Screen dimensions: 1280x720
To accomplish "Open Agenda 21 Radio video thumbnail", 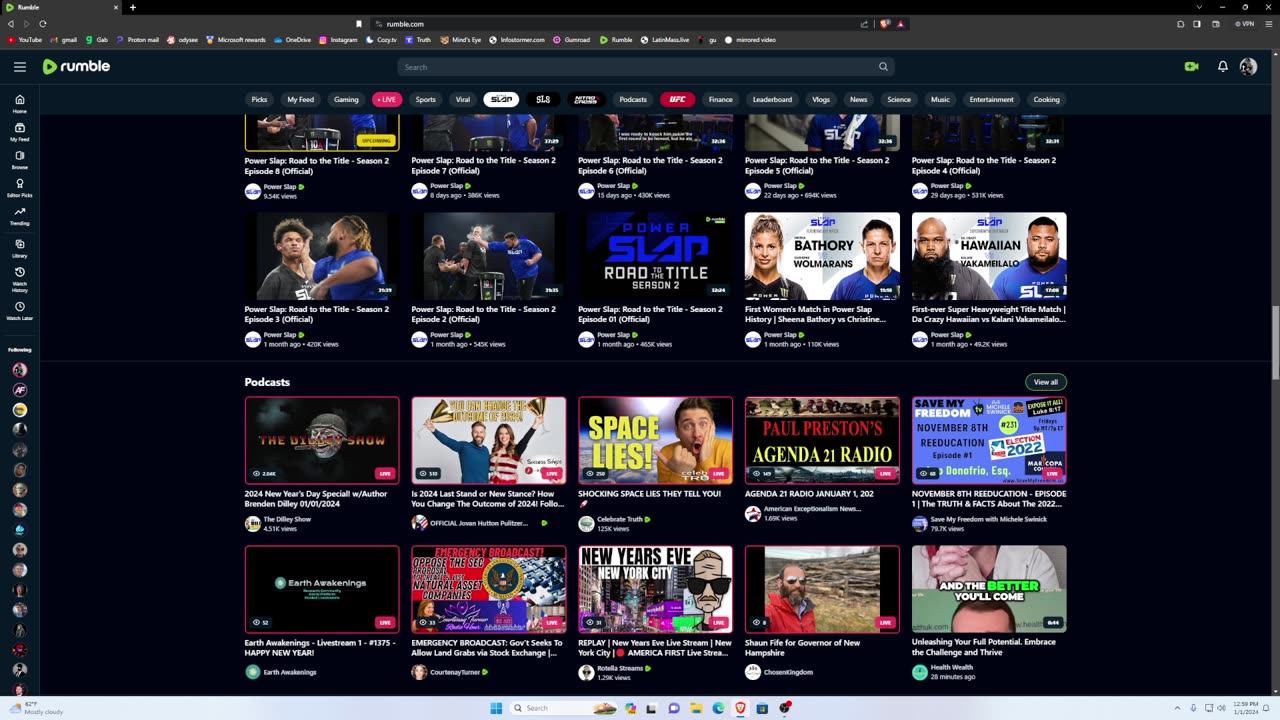I will (822, 440).
